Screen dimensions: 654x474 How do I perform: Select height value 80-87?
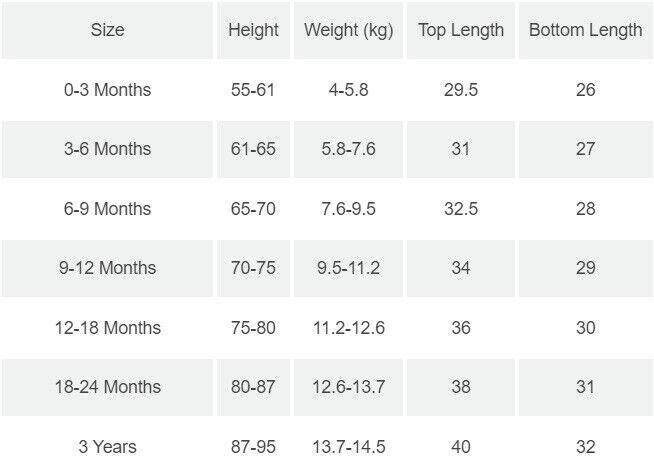coord(253,387)
